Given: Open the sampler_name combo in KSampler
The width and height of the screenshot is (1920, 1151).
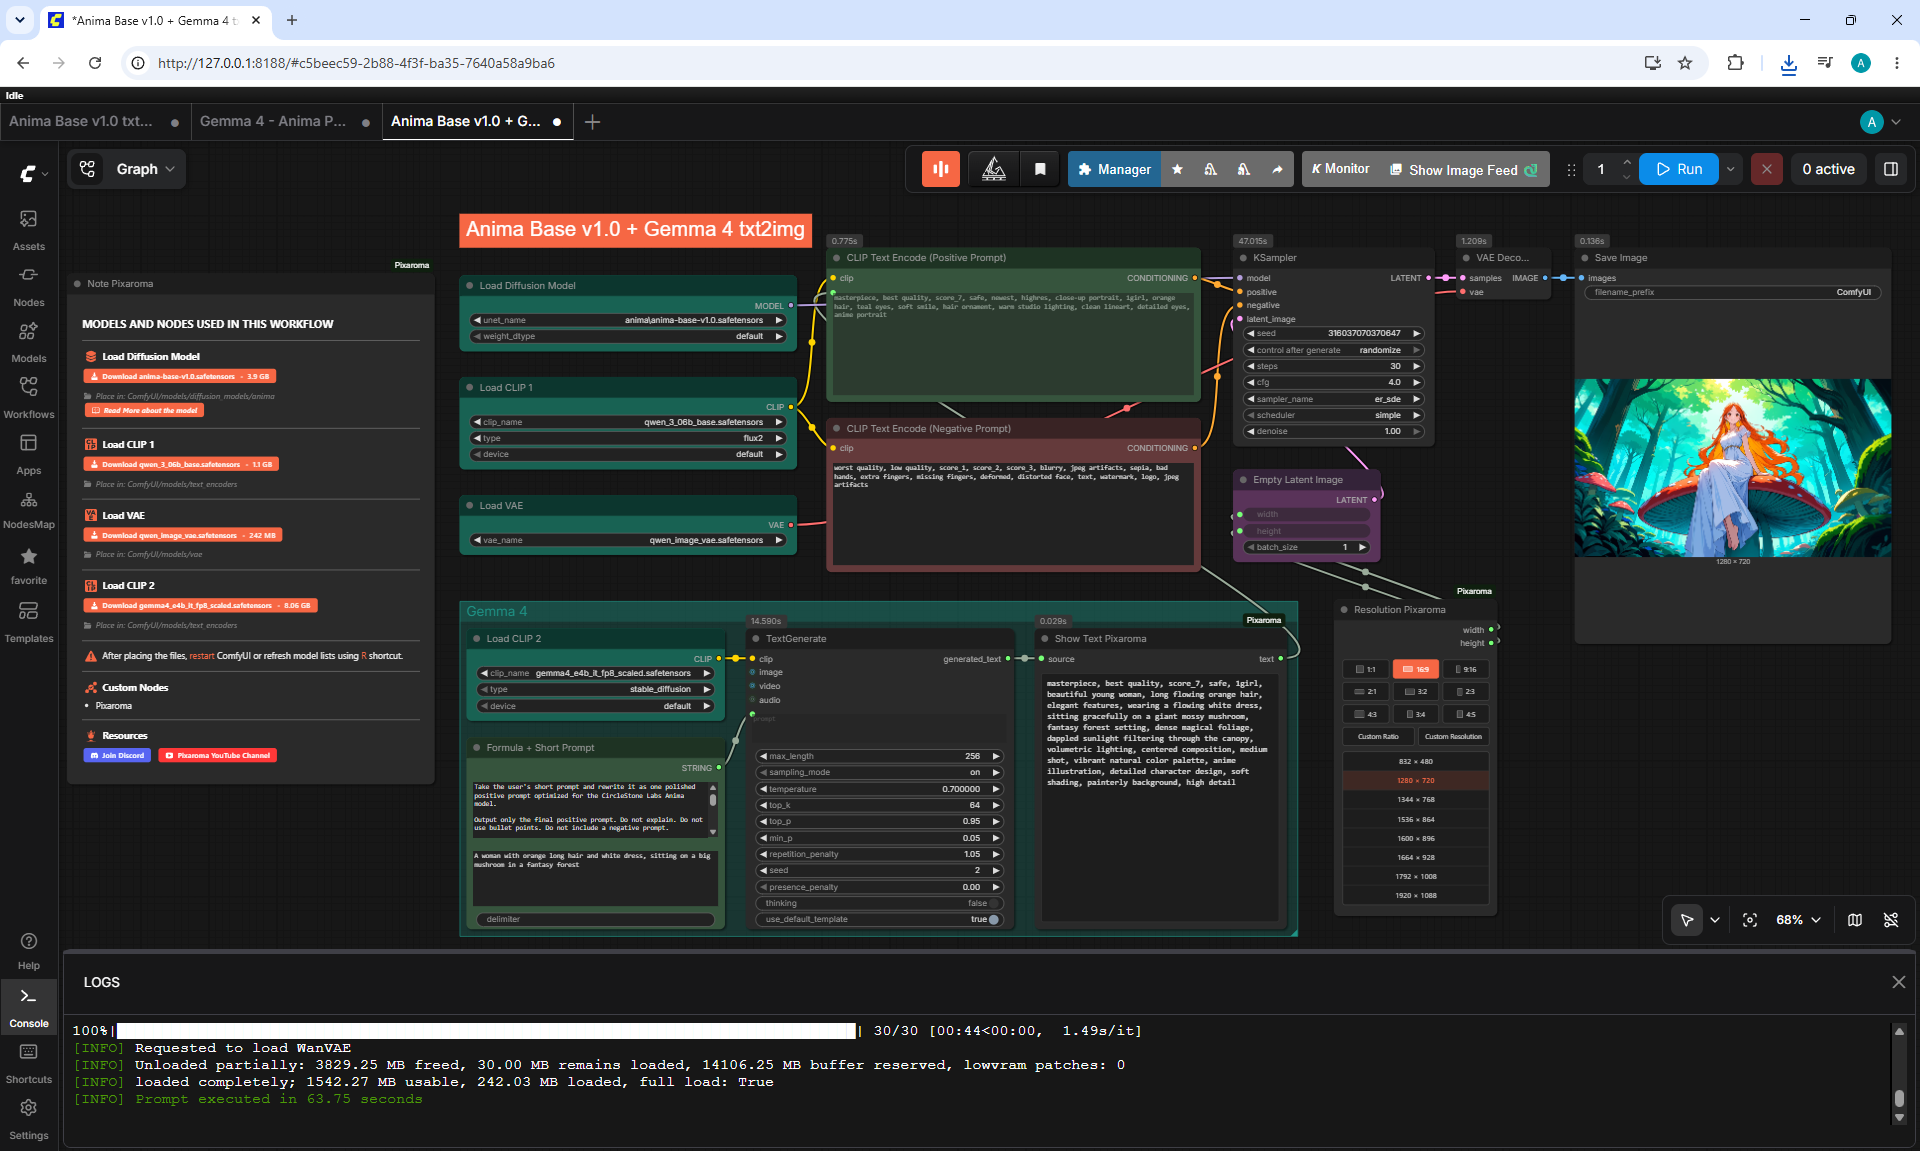Looking at the screenshot, I should click(x=1334, y=399).
